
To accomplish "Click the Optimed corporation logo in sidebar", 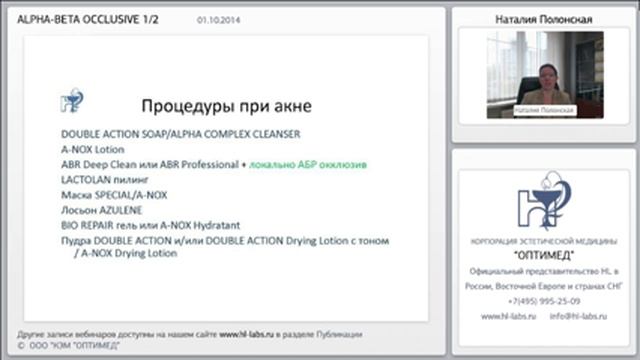I will [x=544, y=200].
